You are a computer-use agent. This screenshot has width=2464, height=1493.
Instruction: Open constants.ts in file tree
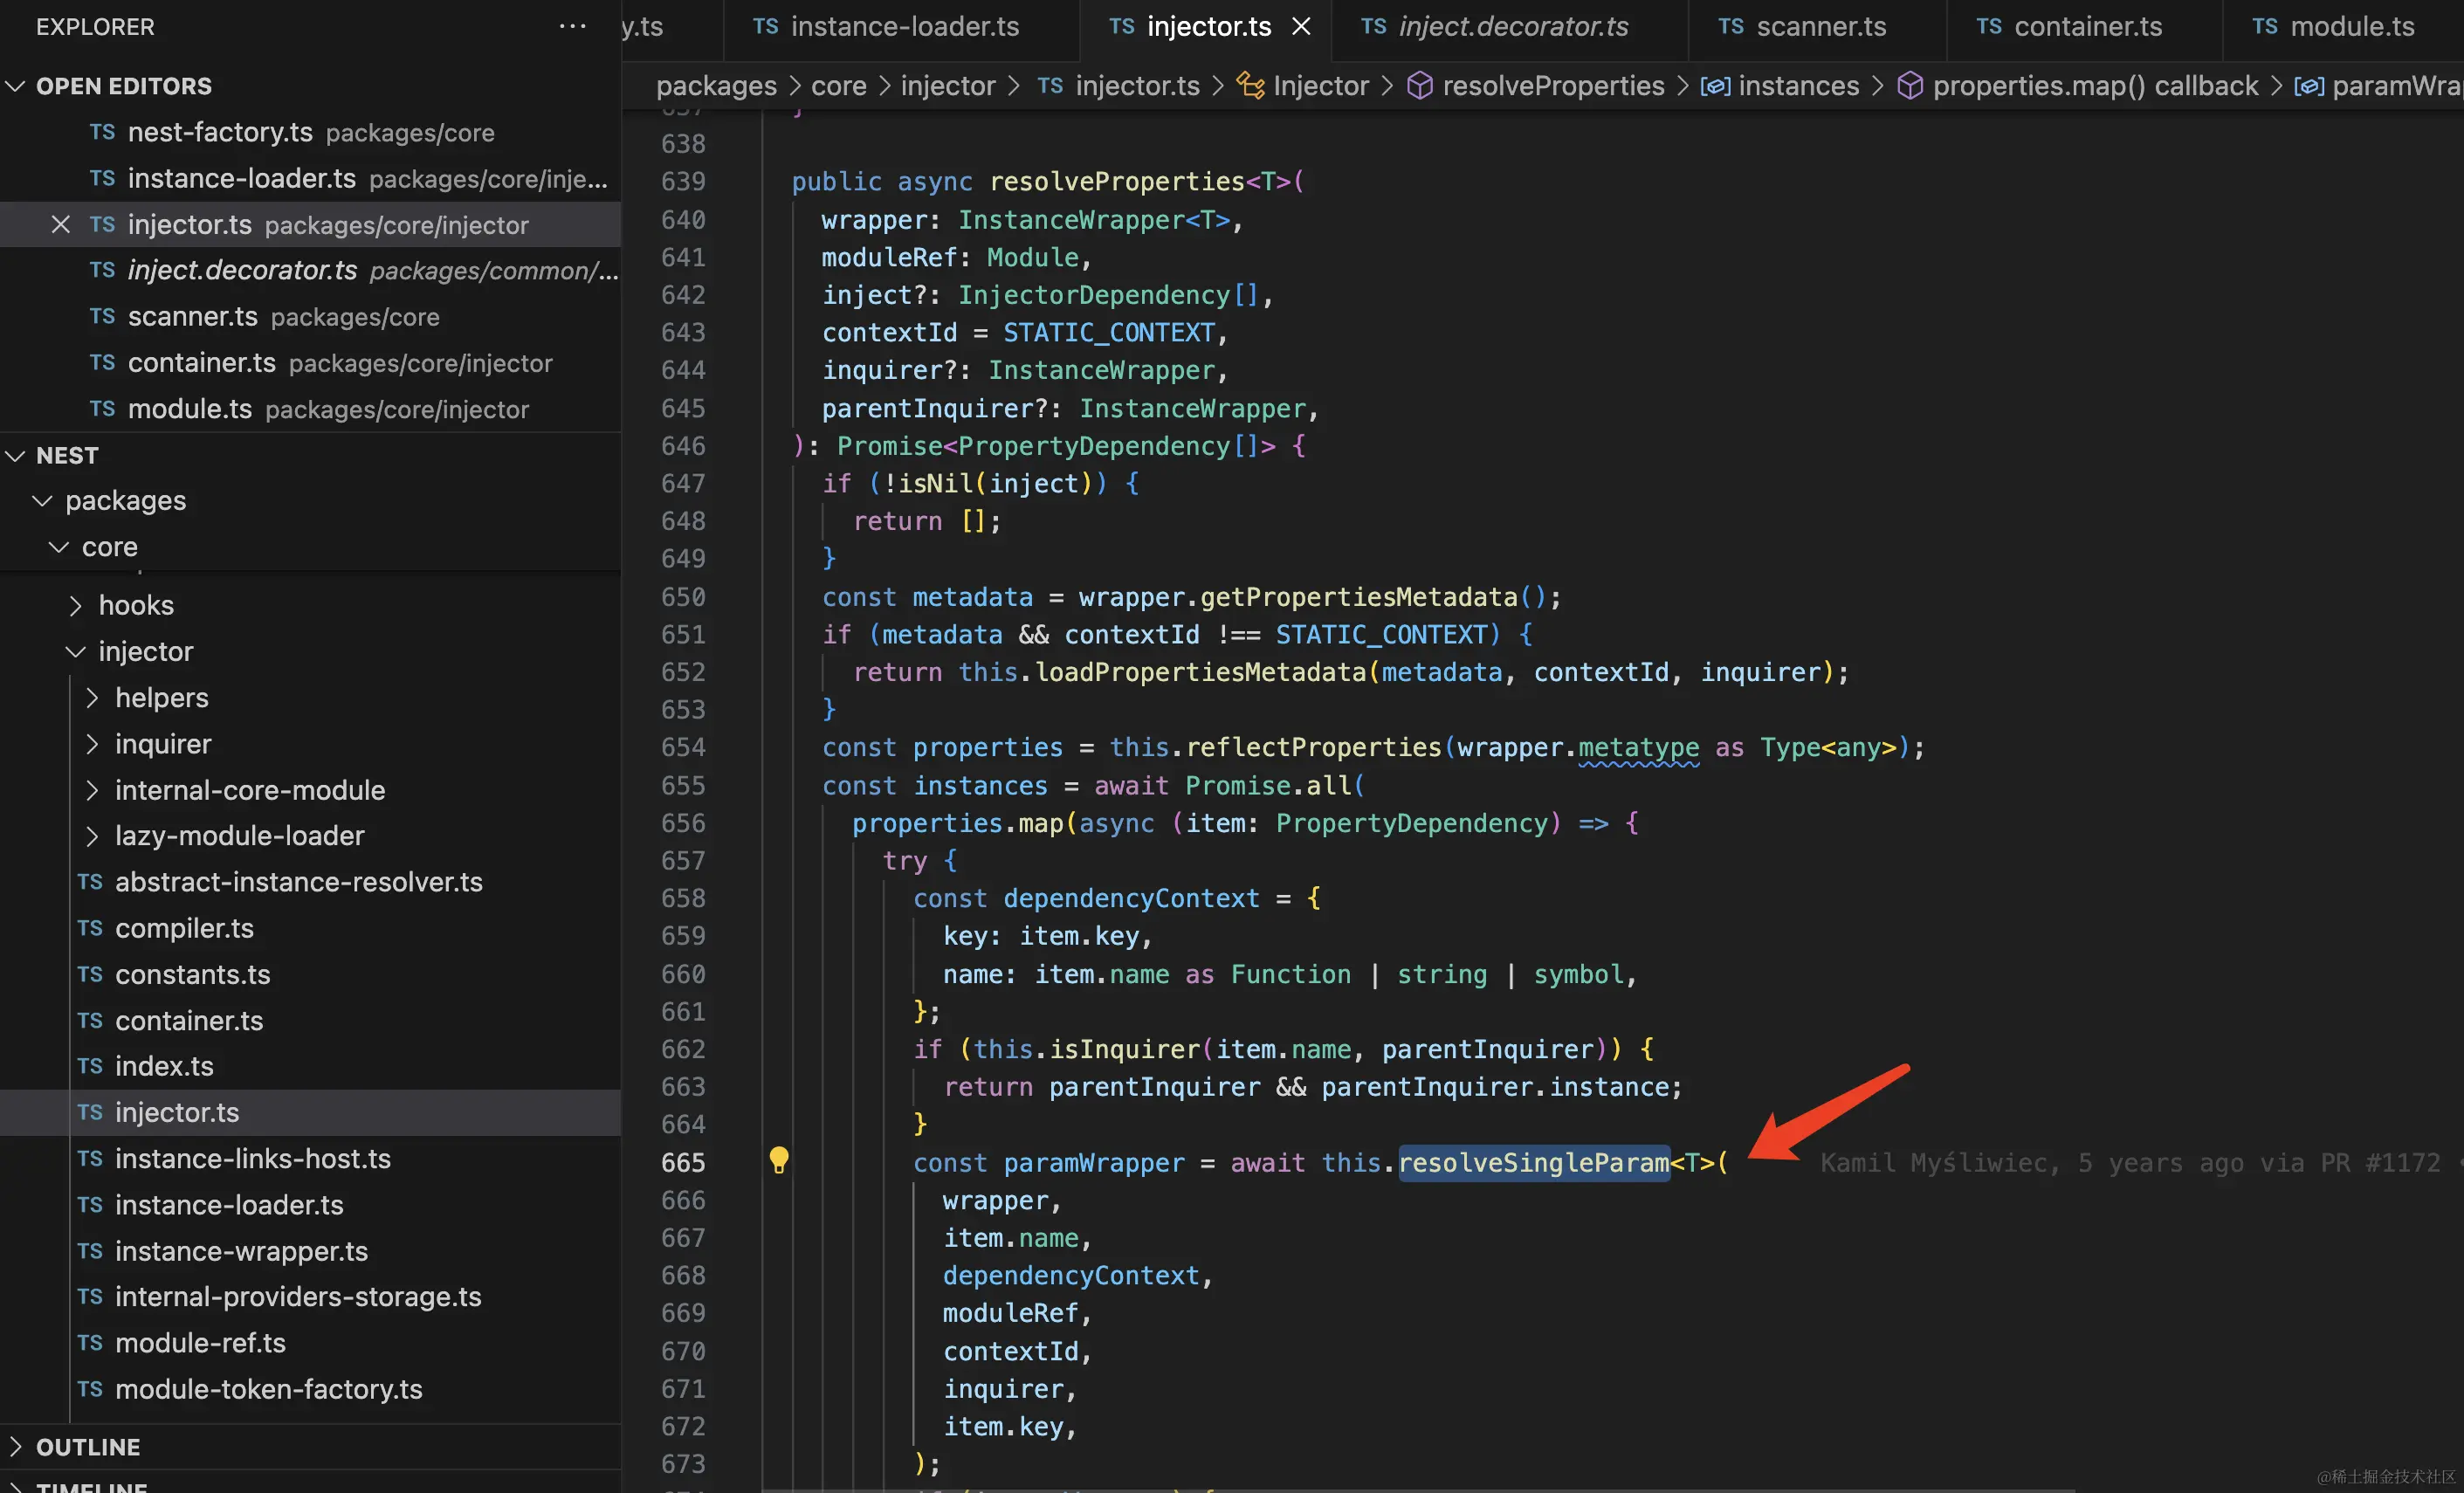pos(310,974)
